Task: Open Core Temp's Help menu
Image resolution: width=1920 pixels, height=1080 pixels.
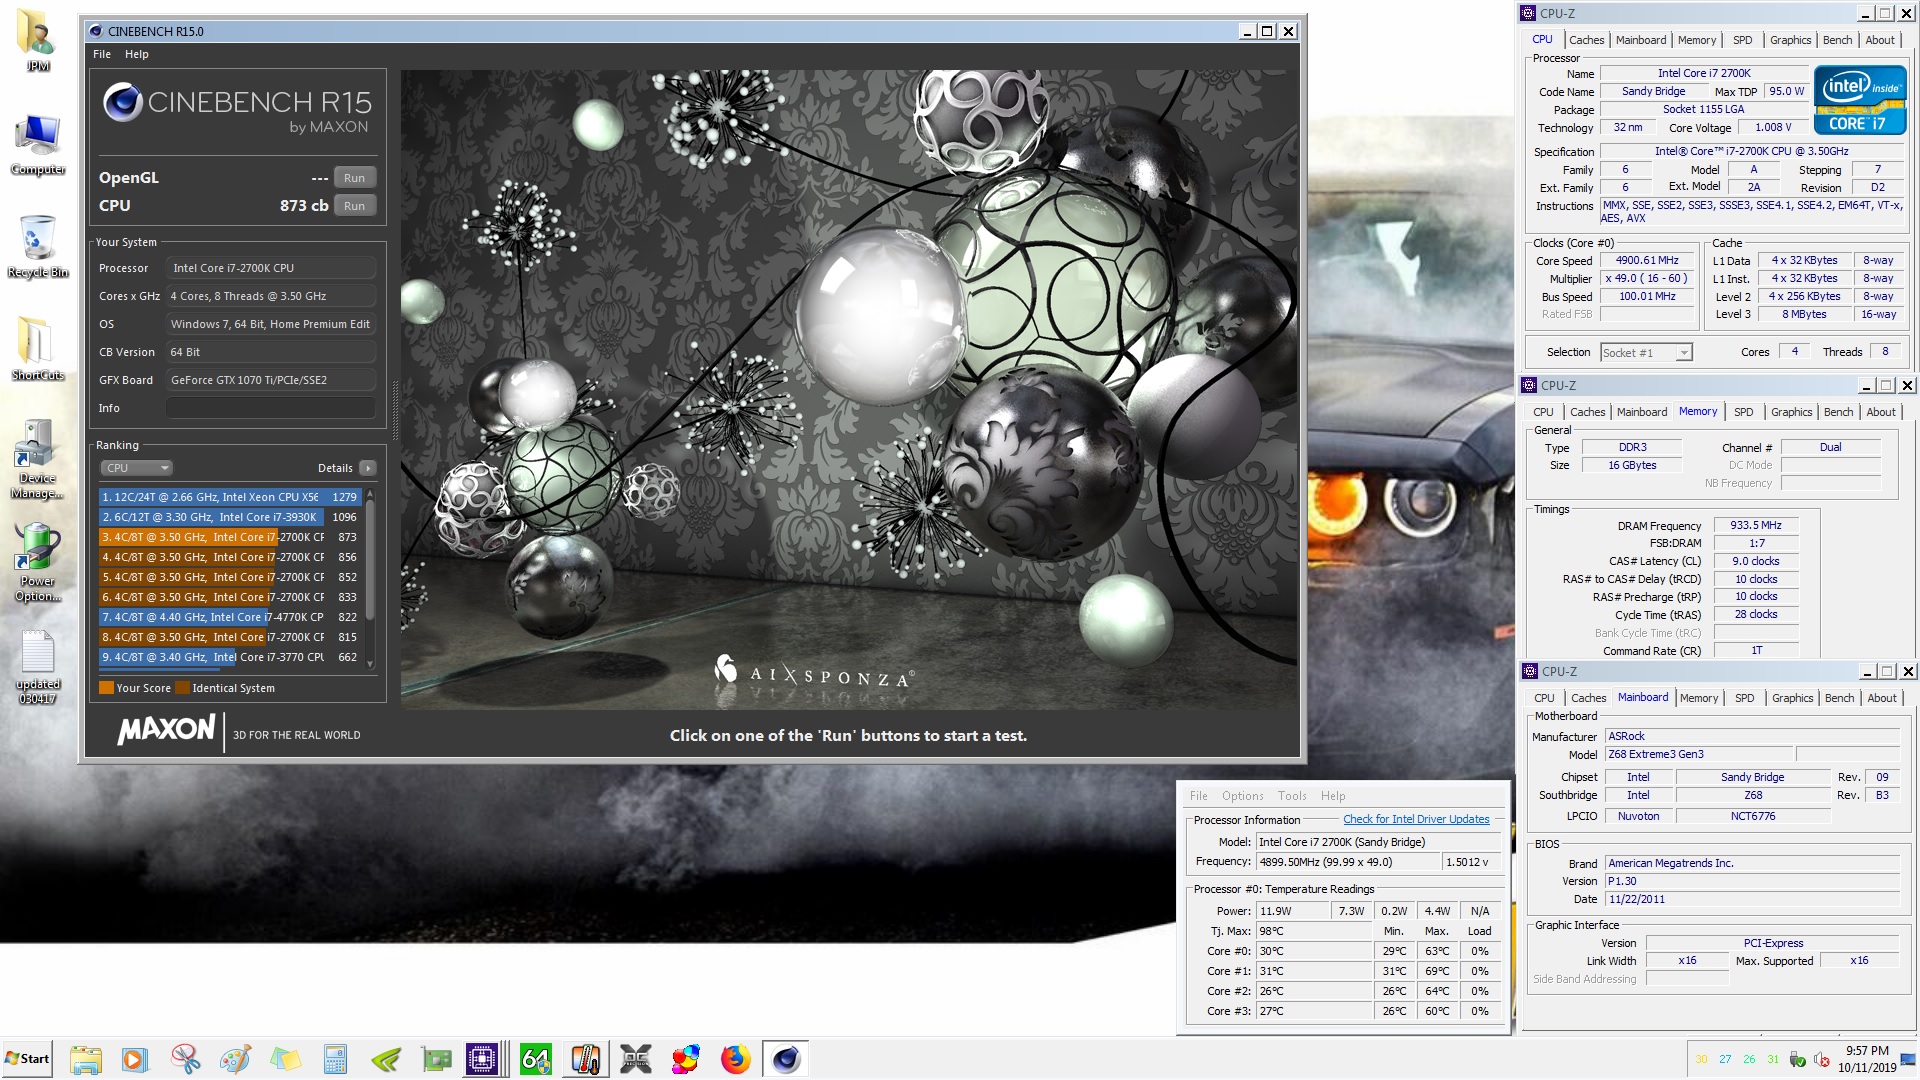Action: [1332, 796]
